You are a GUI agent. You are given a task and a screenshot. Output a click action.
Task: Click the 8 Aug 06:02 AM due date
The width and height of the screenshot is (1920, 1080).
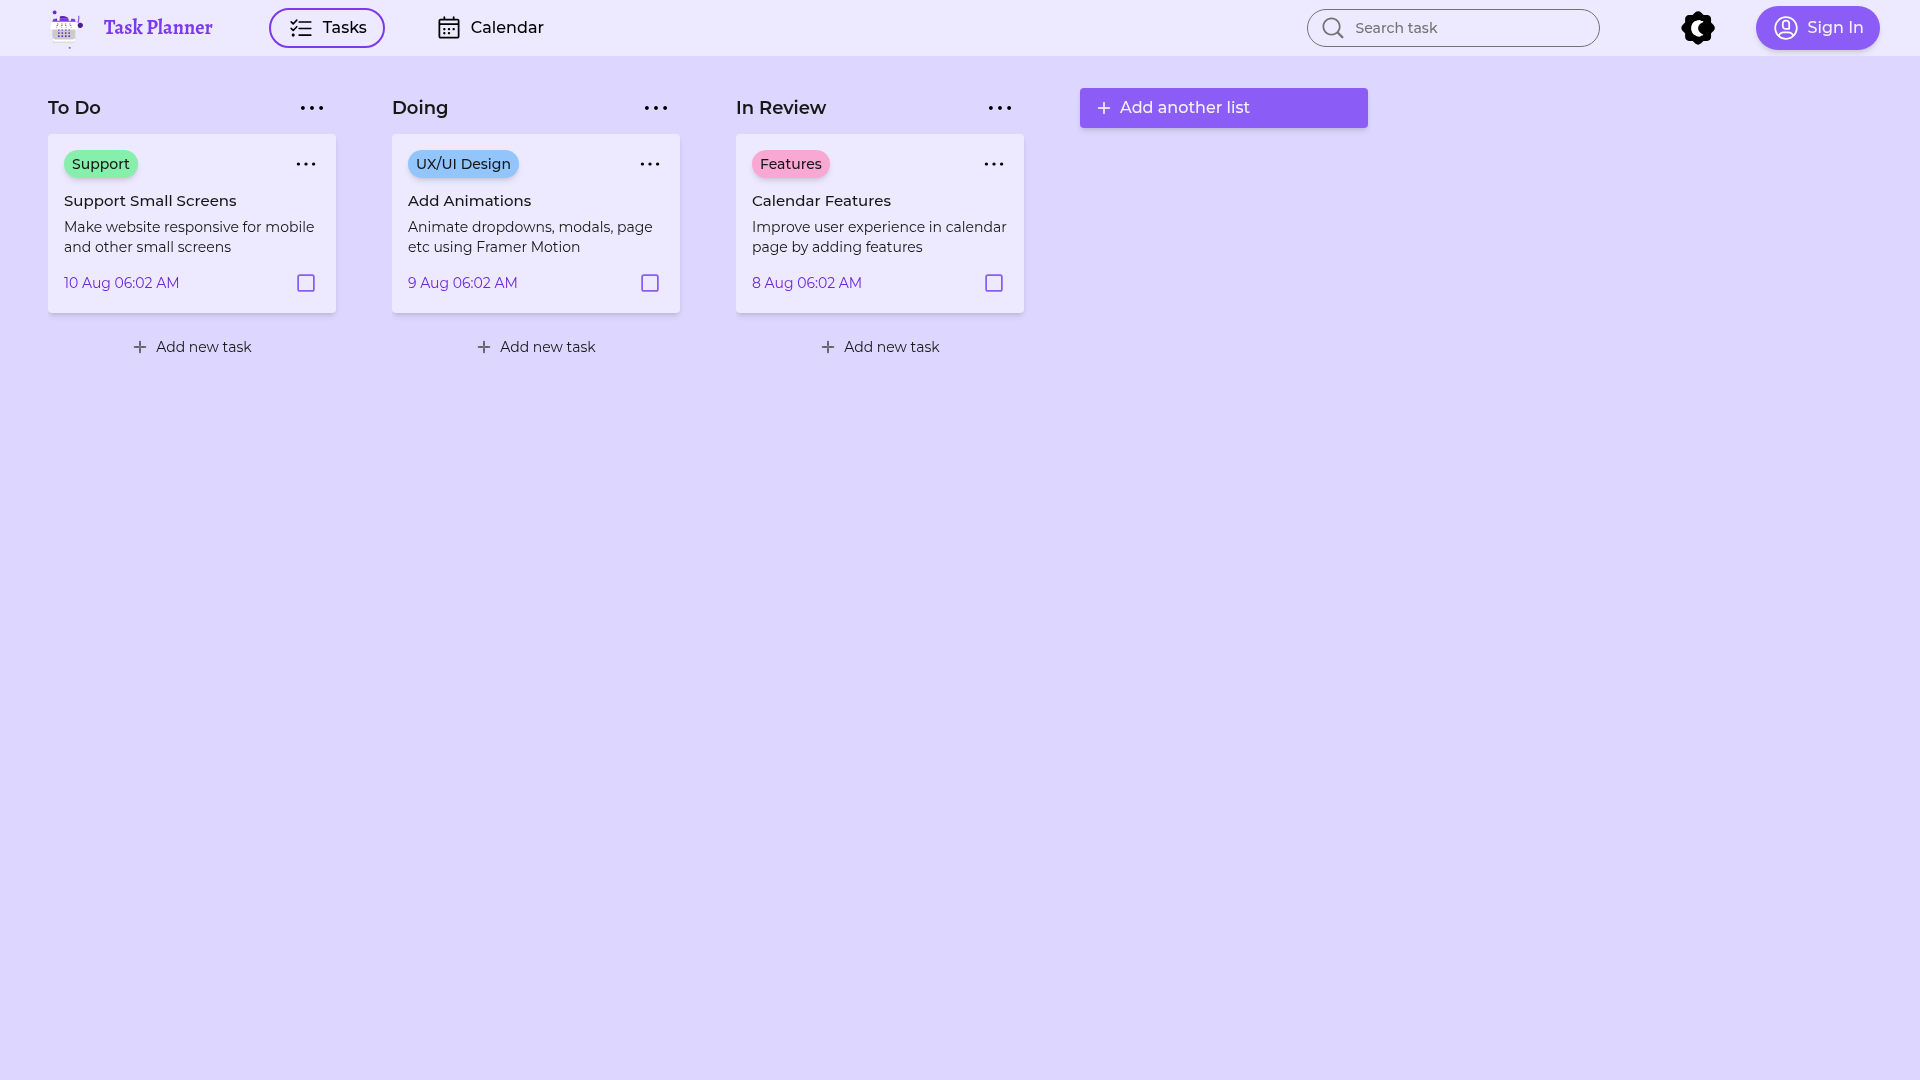click(807, 283)
